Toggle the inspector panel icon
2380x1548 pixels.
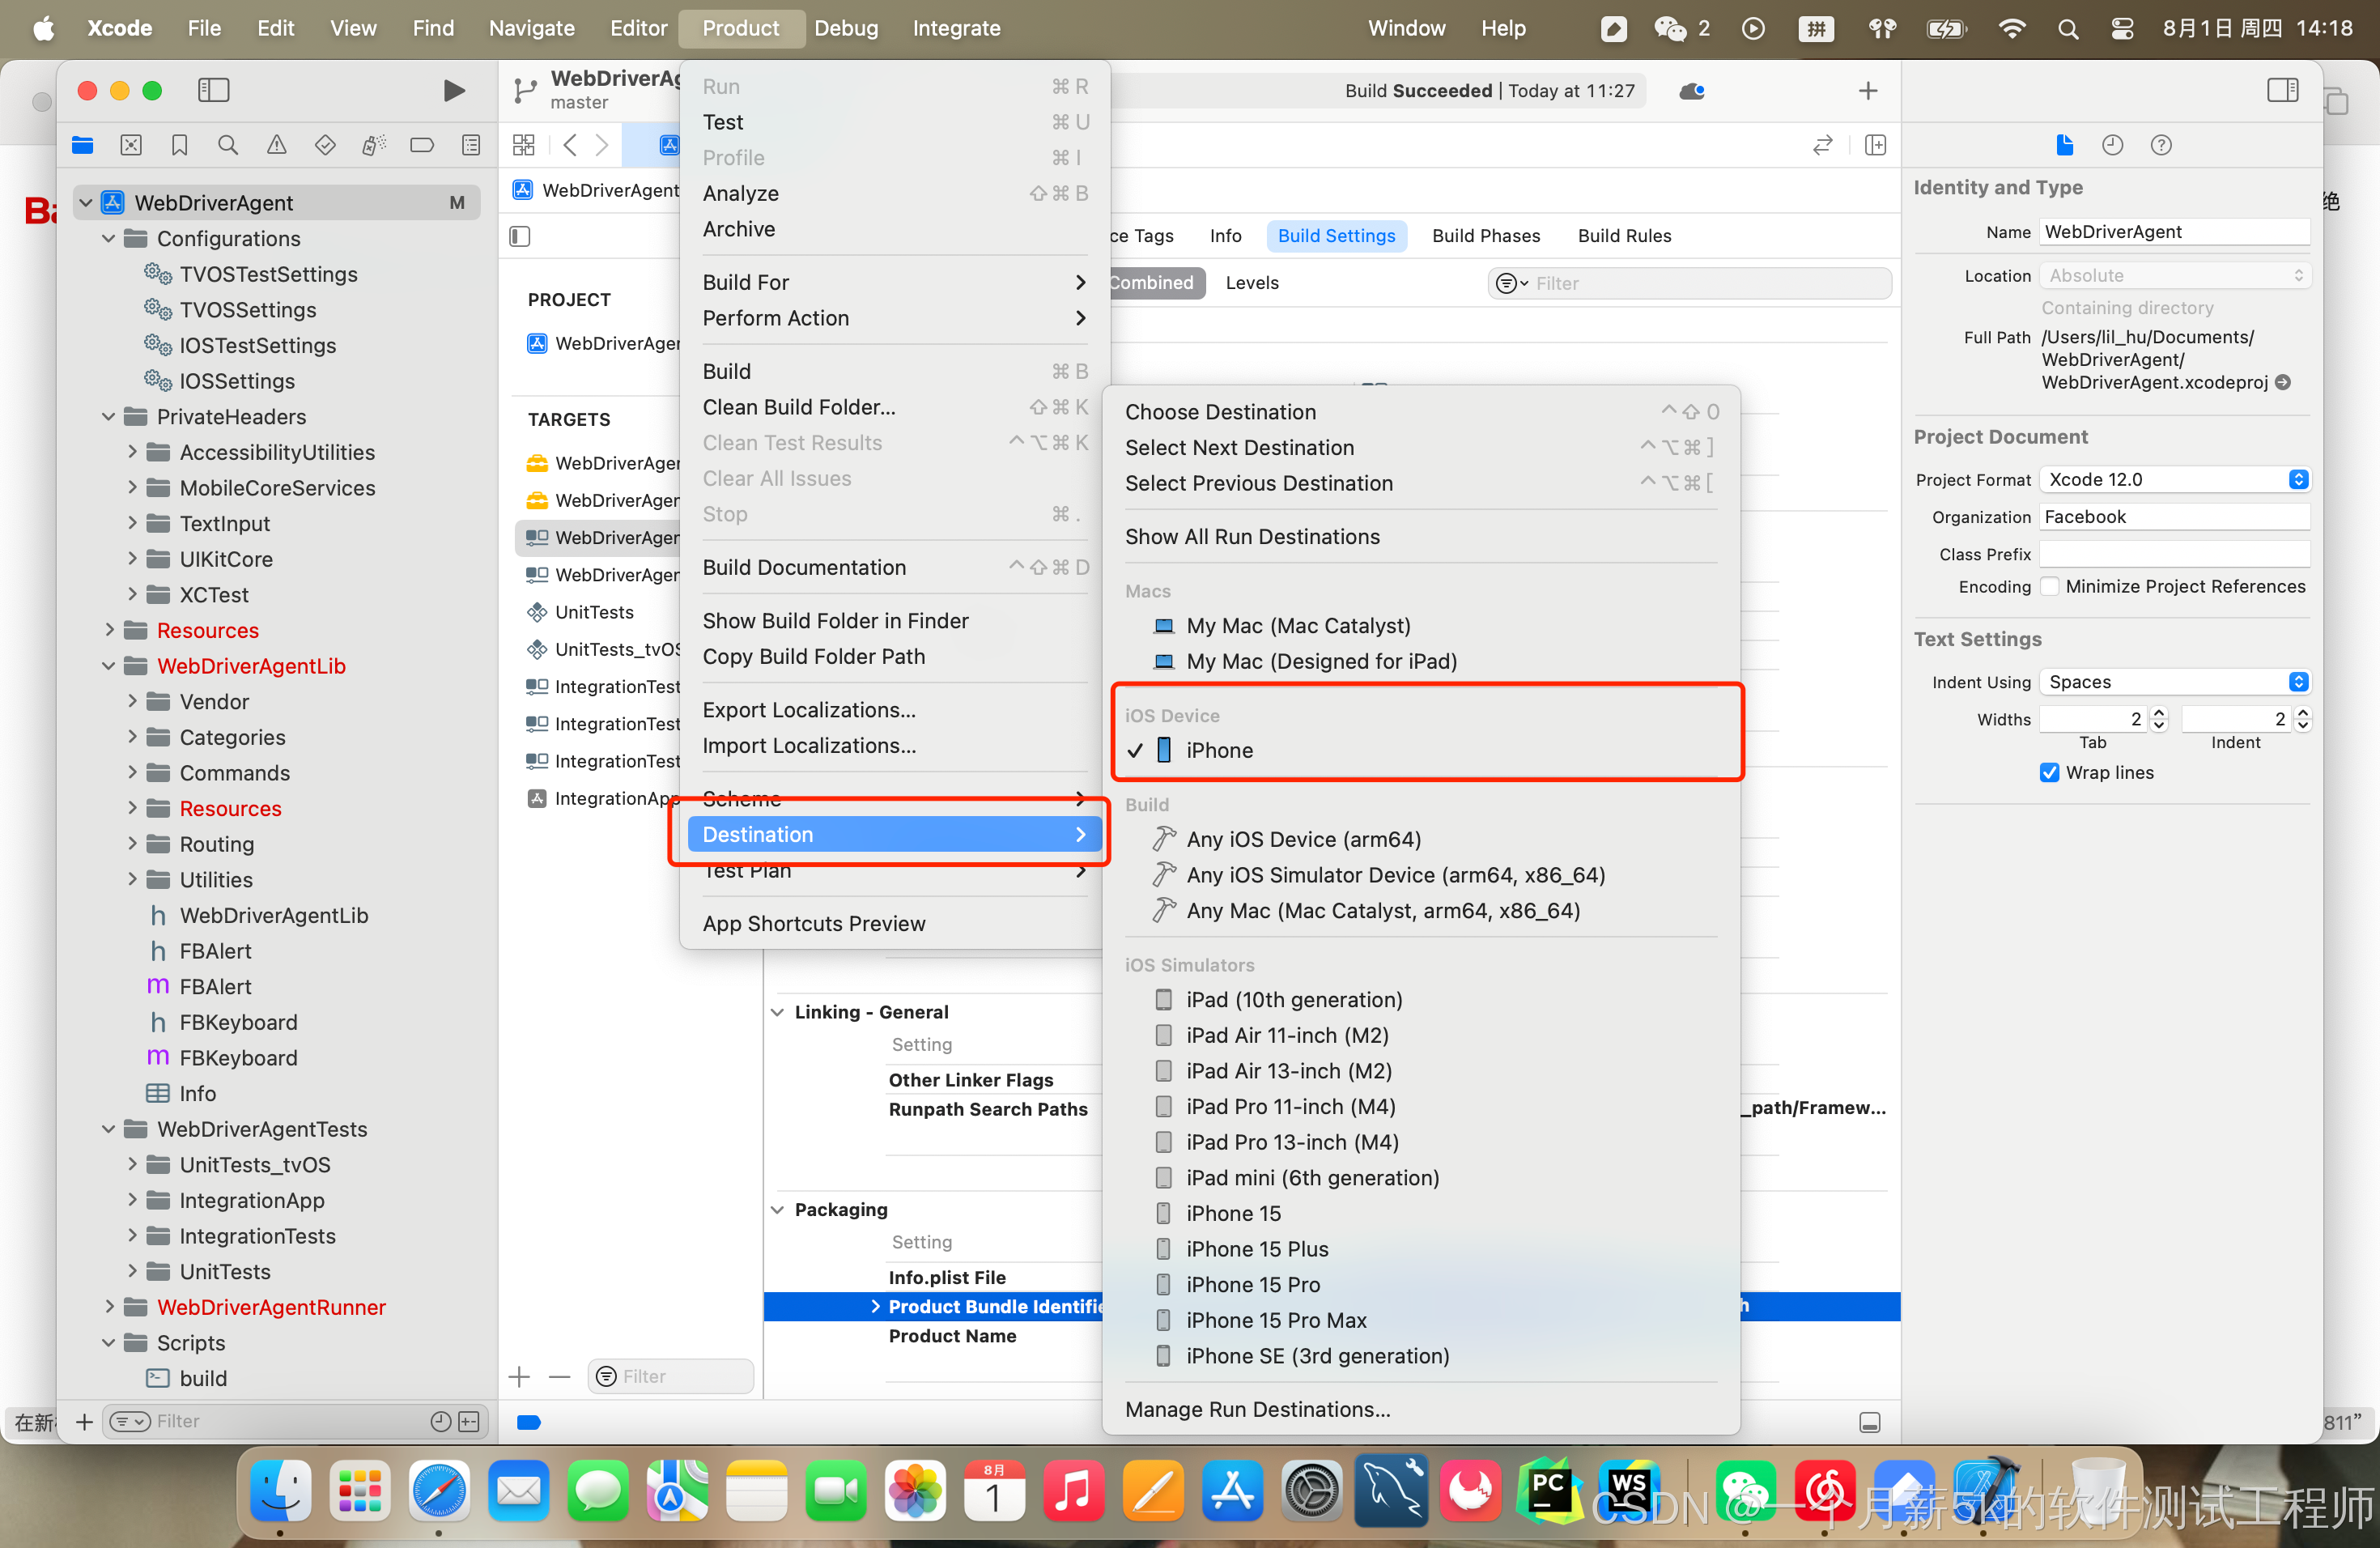2282,90
